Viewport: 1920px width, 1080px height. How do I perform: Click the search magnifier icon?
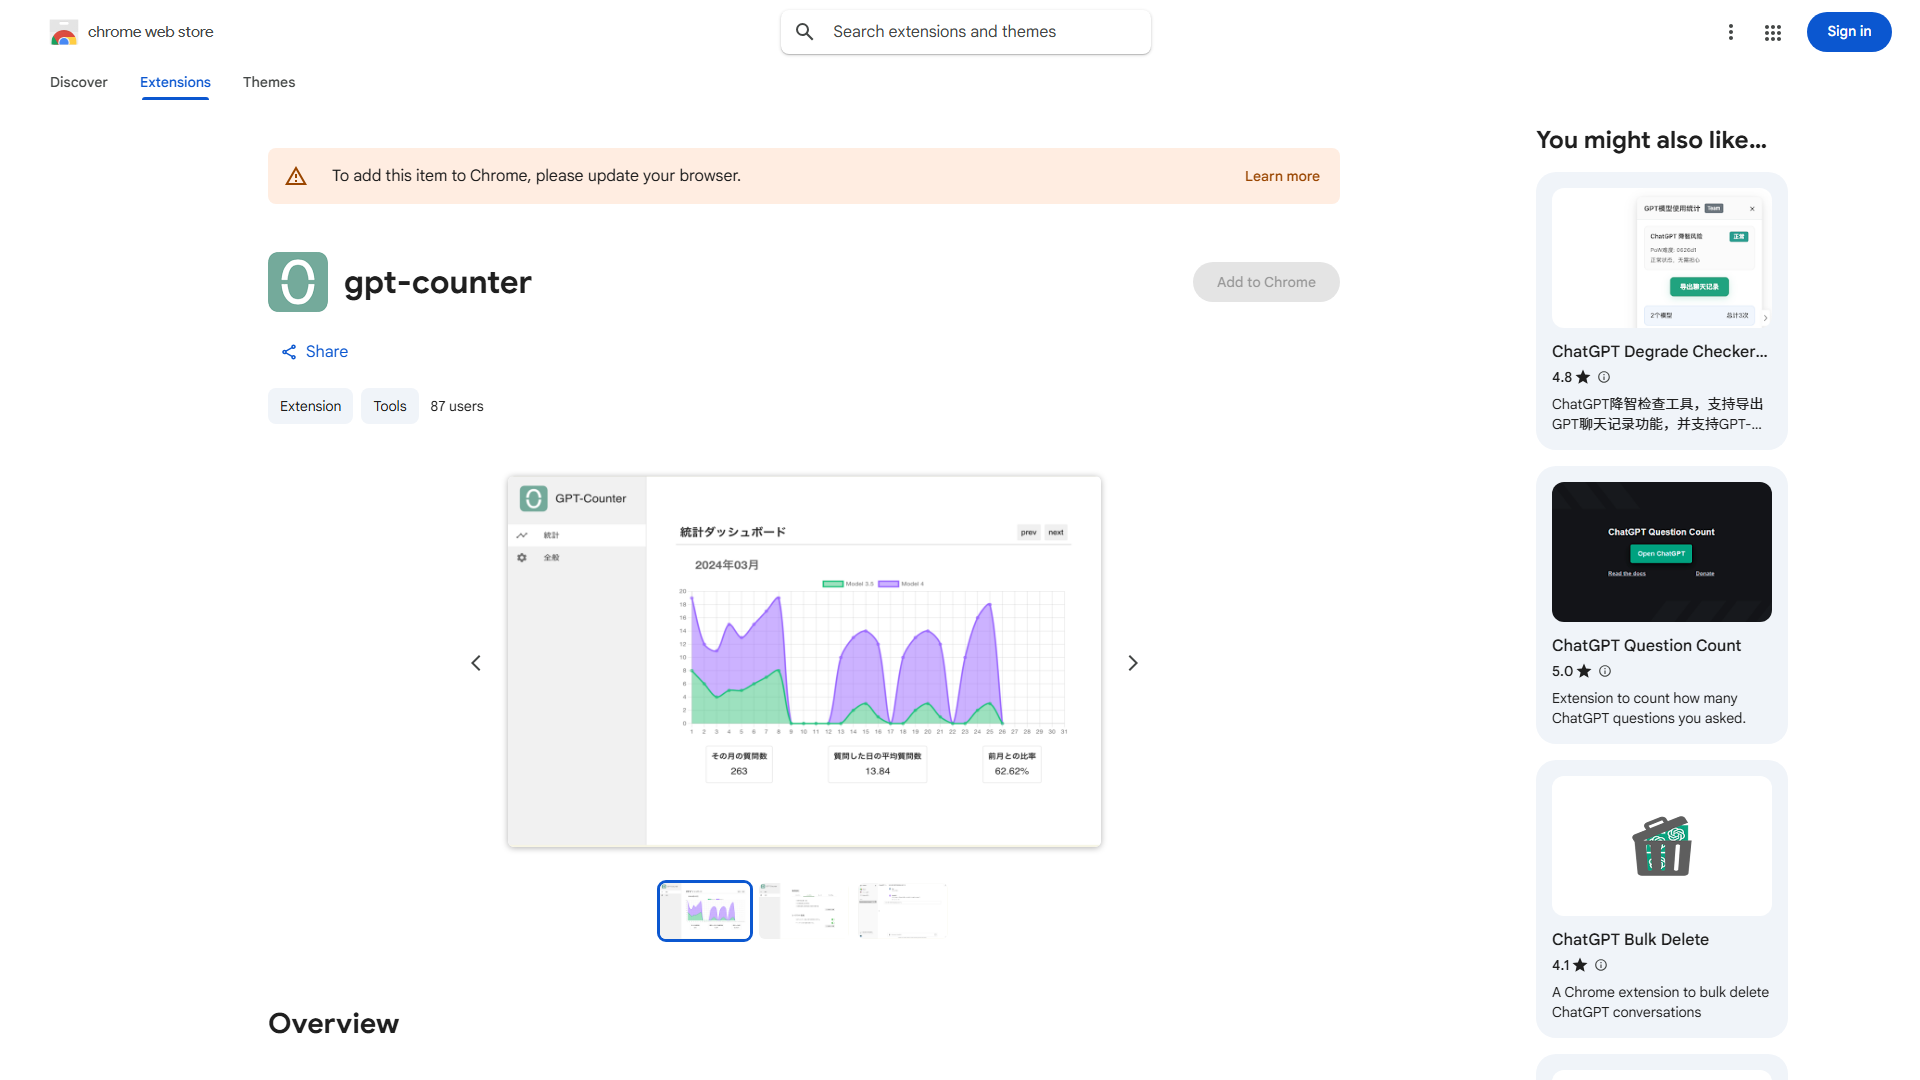805,31
